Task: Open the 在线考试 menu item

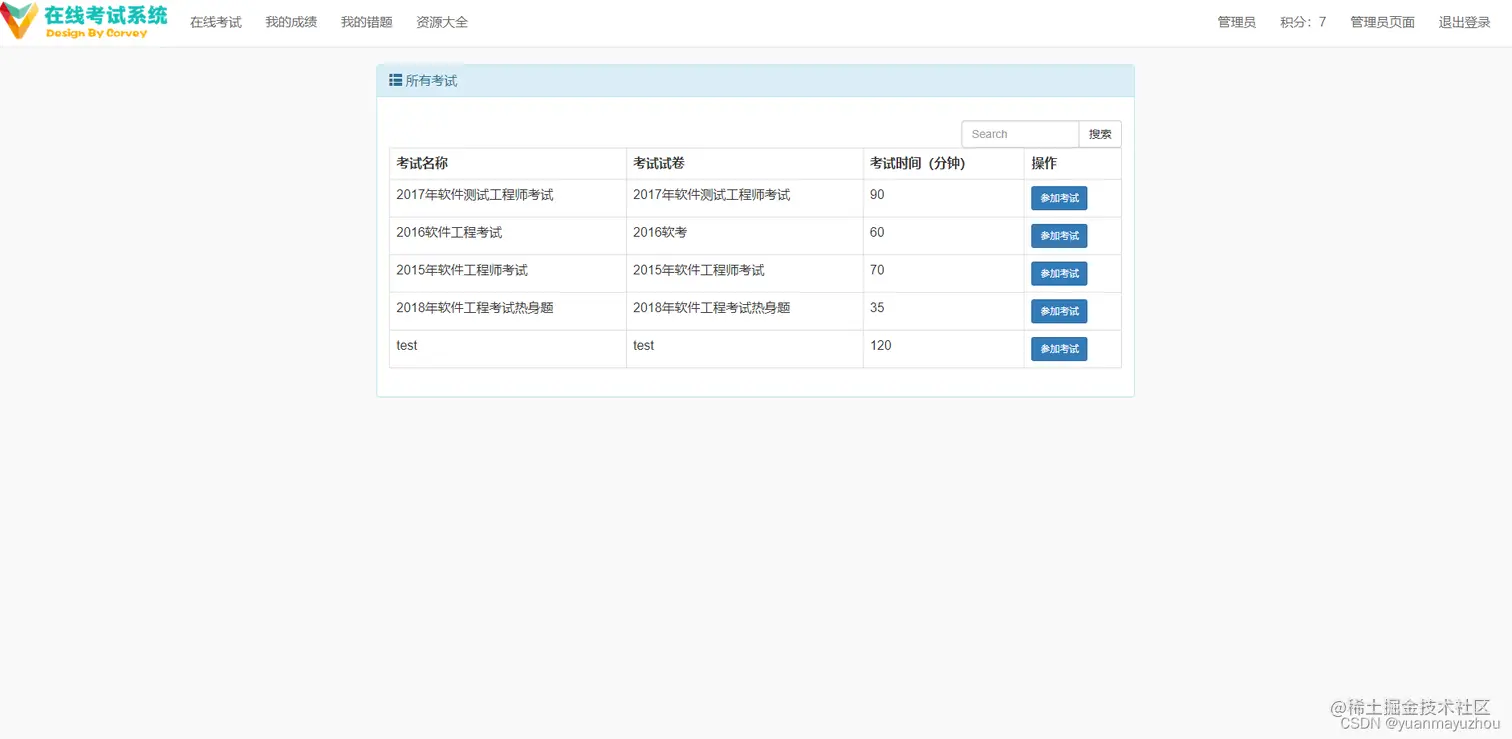Action: click(216, 22)
